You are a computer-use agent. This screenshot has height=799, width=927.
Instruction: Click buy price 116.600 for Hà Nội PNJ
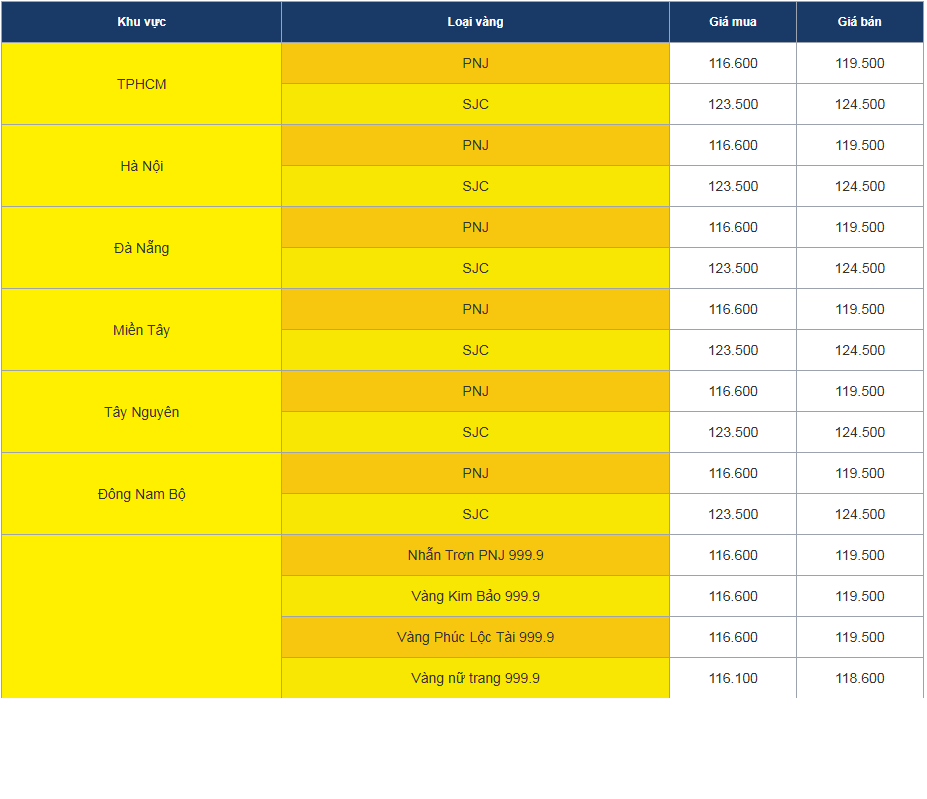[732, 145]
